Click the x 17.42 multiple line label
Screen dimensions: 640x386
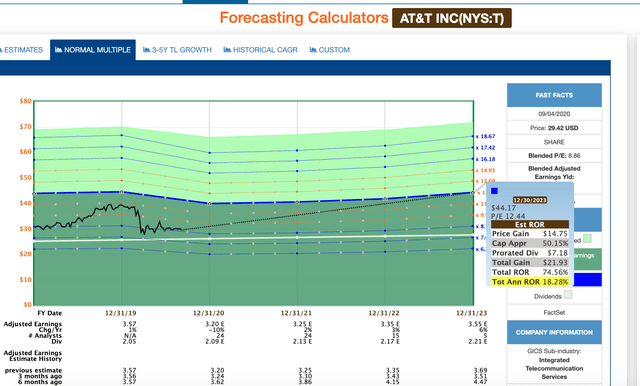pos(485,148)
